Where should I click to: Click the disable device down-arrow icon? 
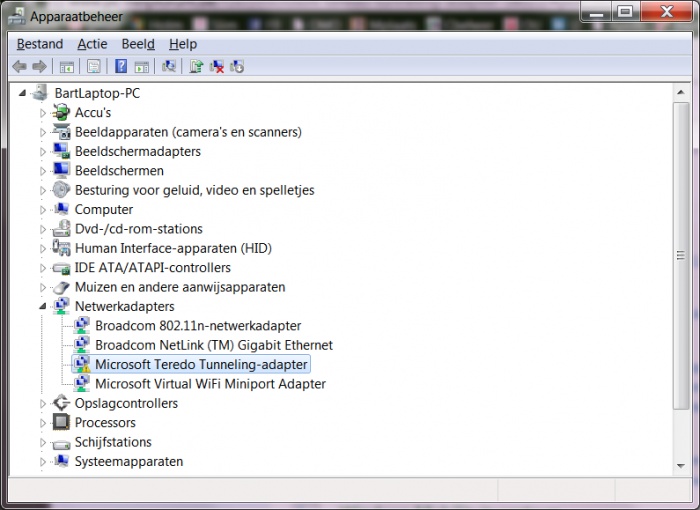[237, 67]
